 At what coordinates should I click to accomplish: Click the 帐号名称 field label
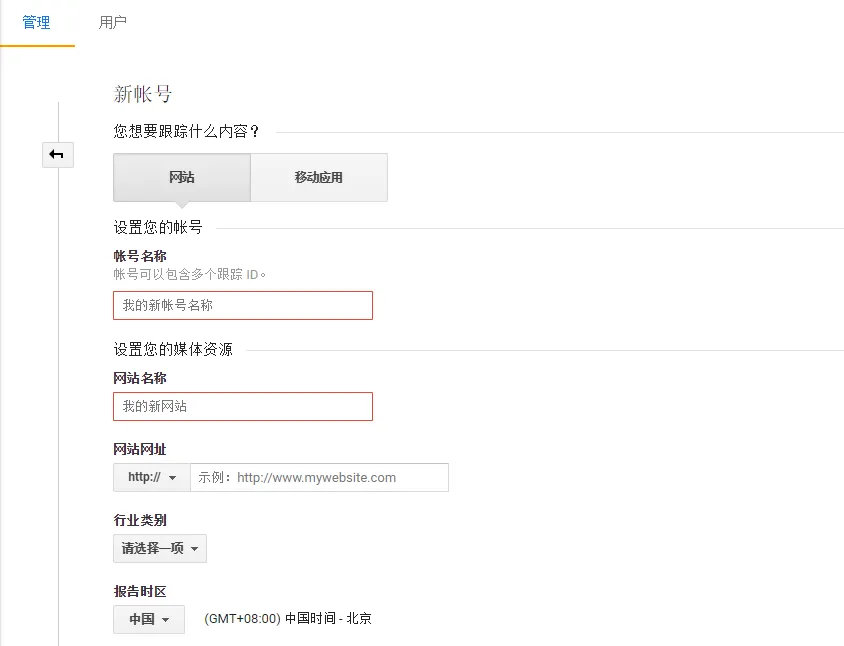[x=140, y=256]
